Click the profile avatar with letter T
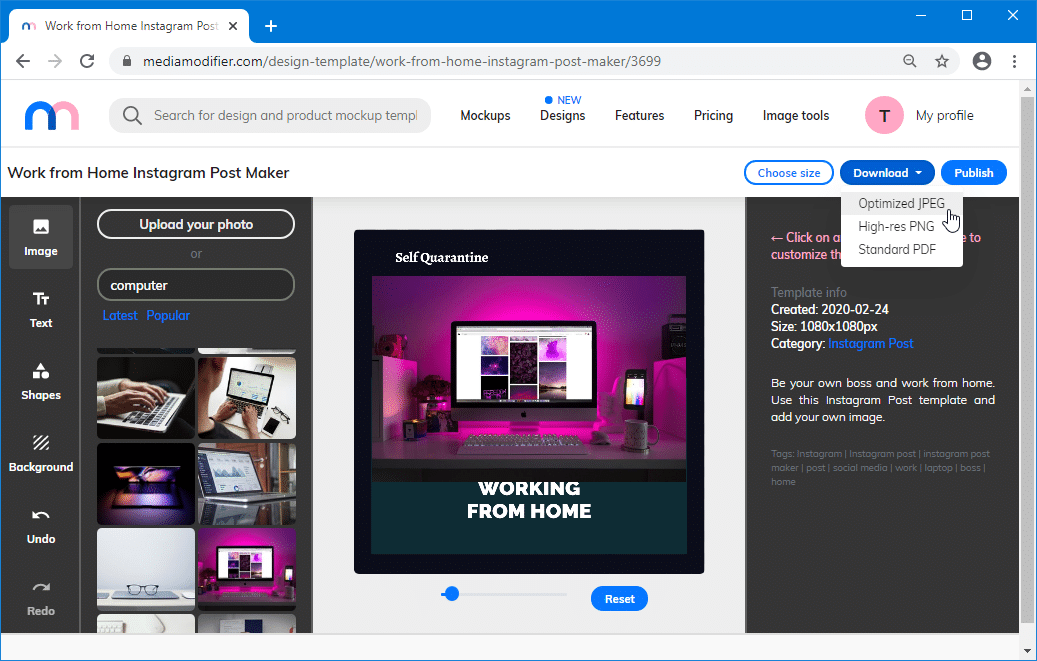Viewport: 1037px width, 661px height. coord(884,116)
